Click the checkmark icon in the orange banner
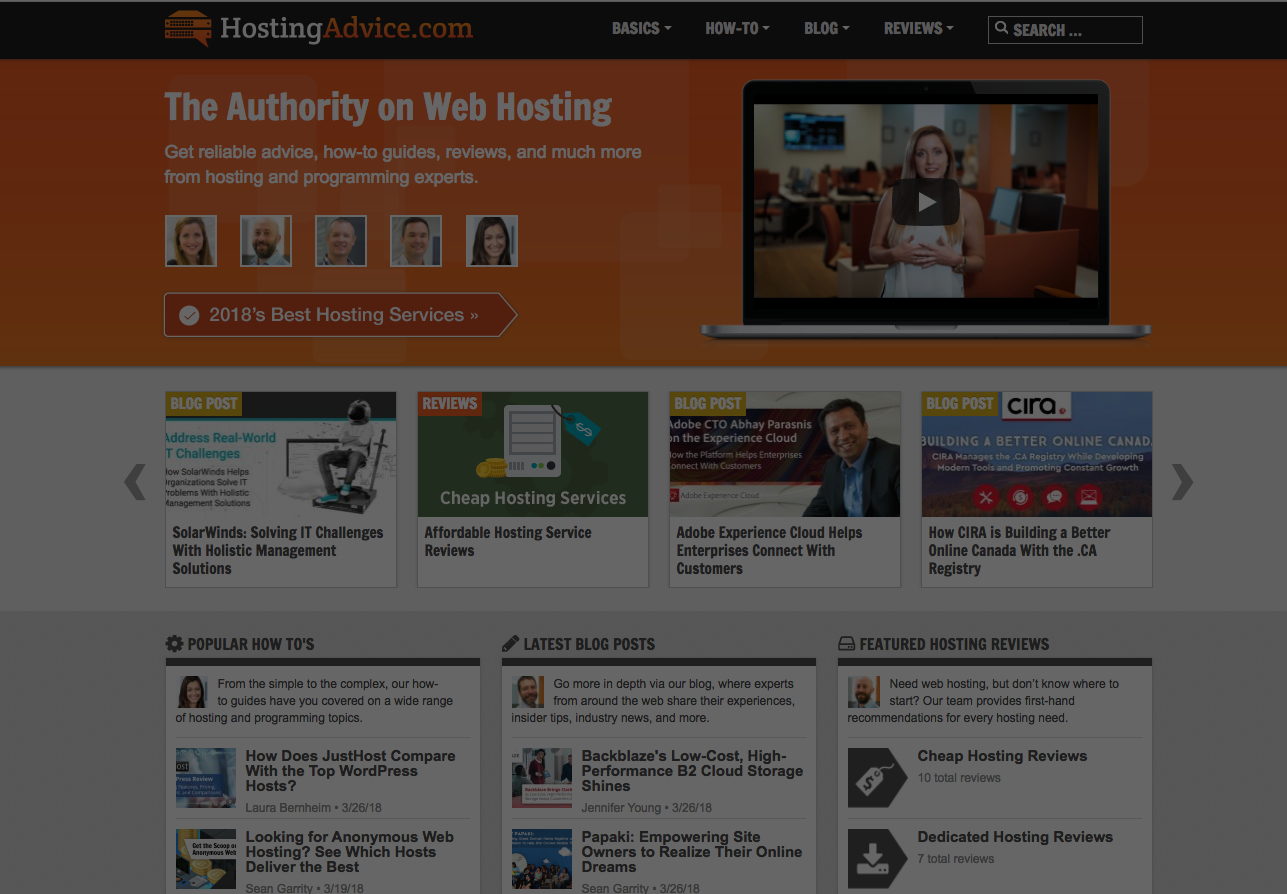Image resolution: width=1287 pixels, height=894 pixels. tap(189, 314)
